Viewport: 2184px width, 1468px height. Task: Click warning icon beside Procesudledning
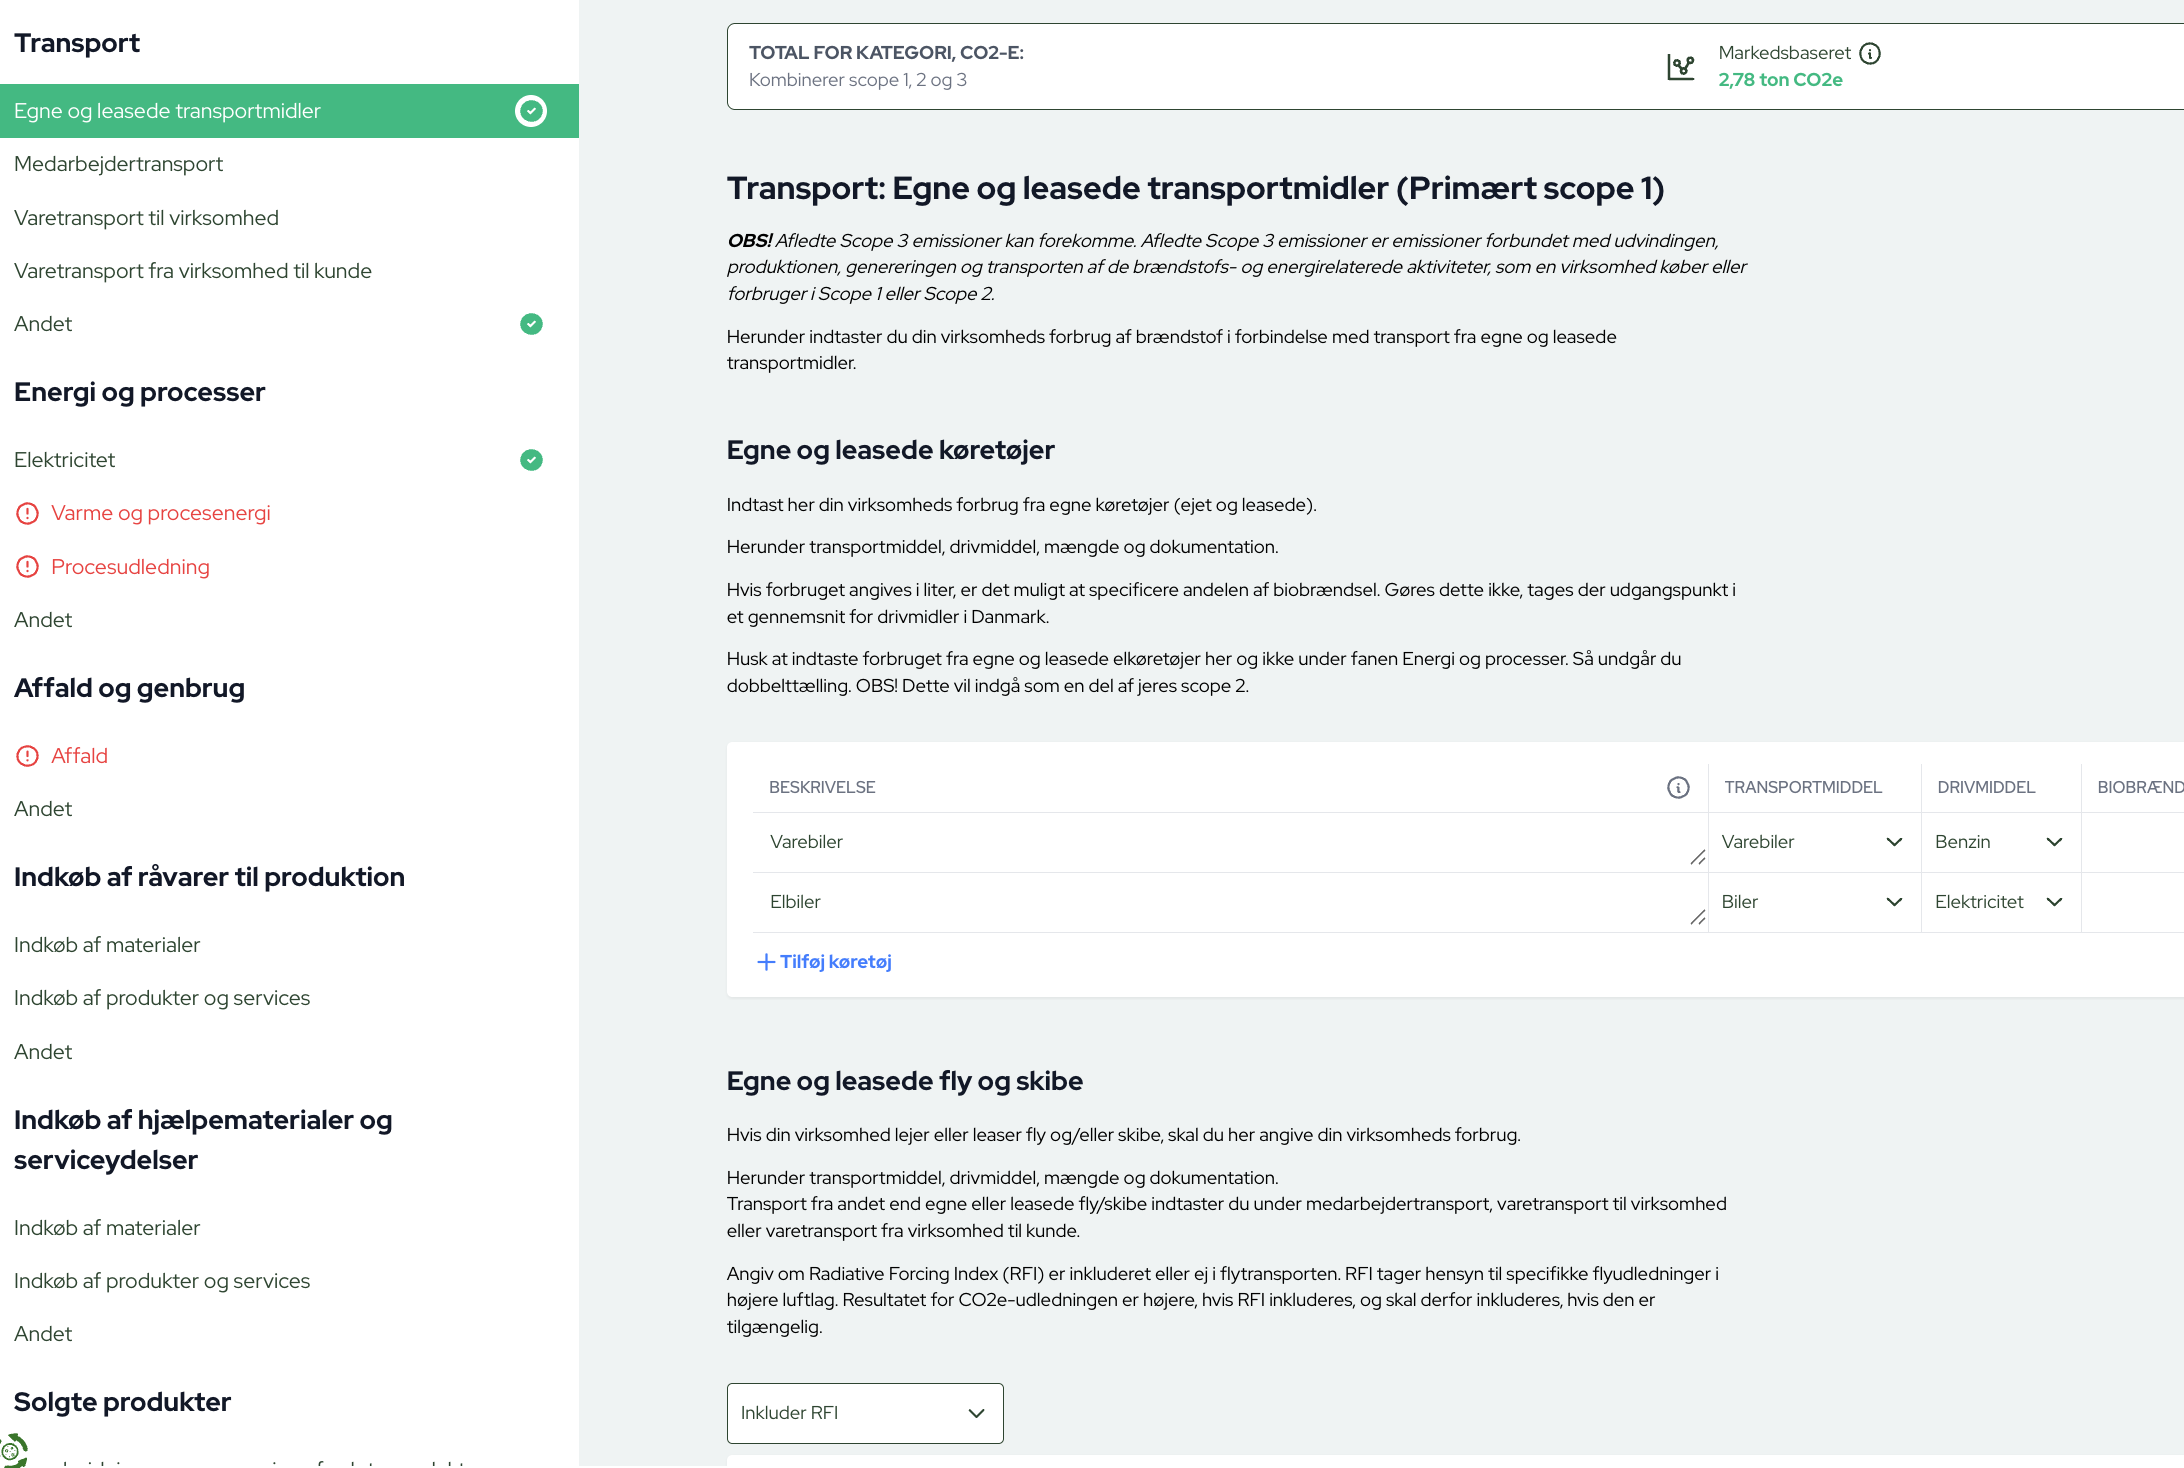tap(28, 567)
